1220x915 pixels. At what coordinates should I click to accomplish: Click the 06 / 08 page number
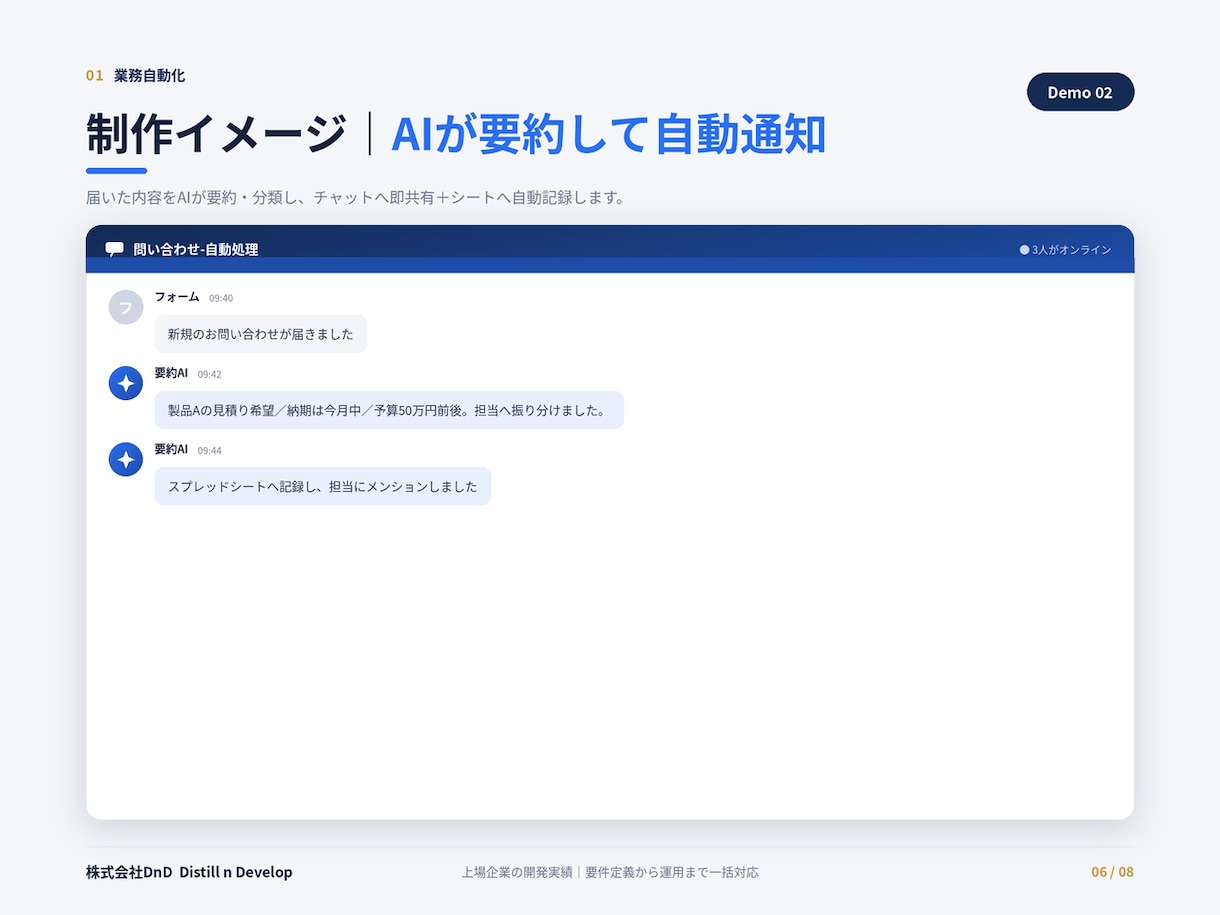tap(1112, 872)
